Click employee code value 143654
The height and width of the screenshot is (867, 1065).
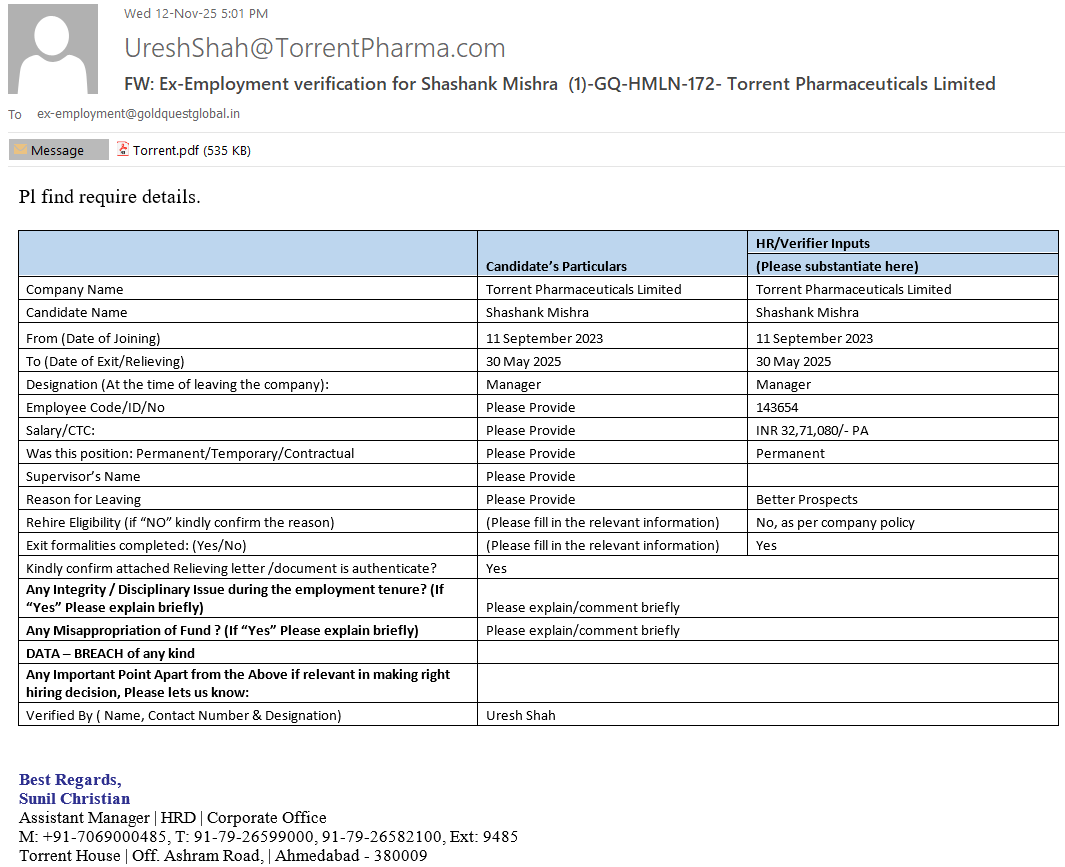click(777, 408)
